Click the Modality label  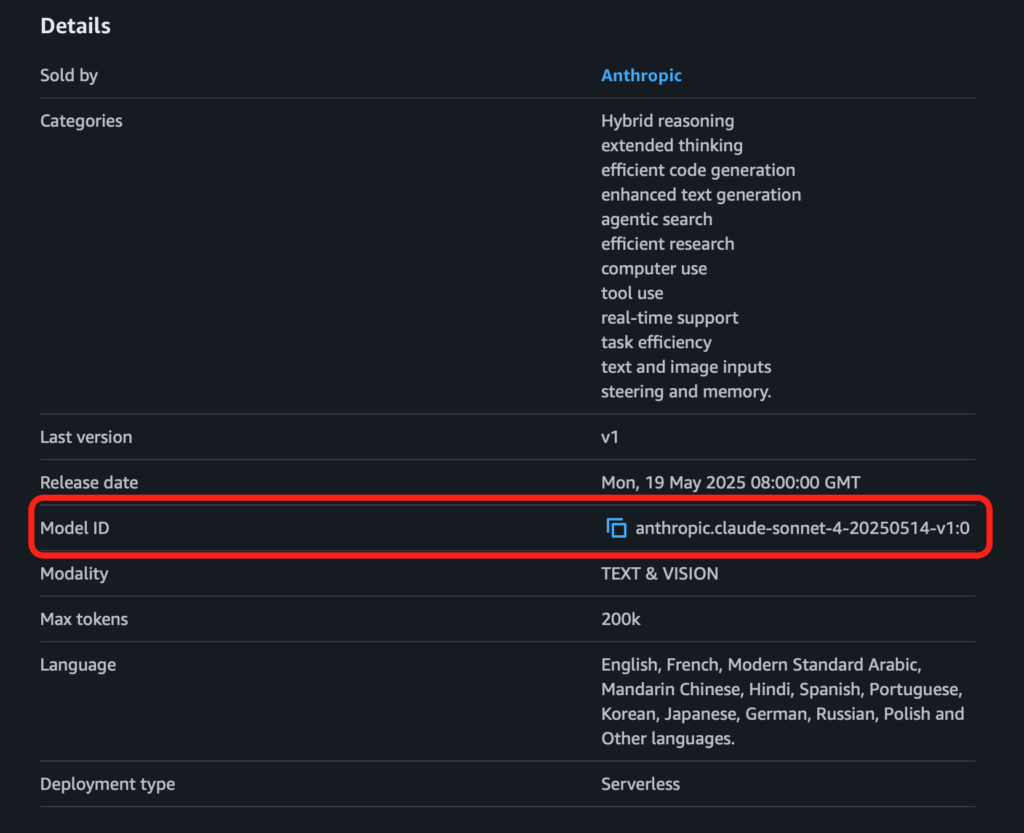pyautogui.click(x=74, y=573)
